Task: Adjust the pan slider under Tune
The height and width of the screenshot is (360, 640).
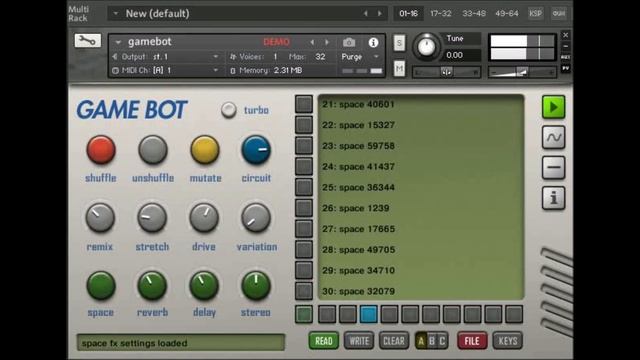Action: point(446,72)
